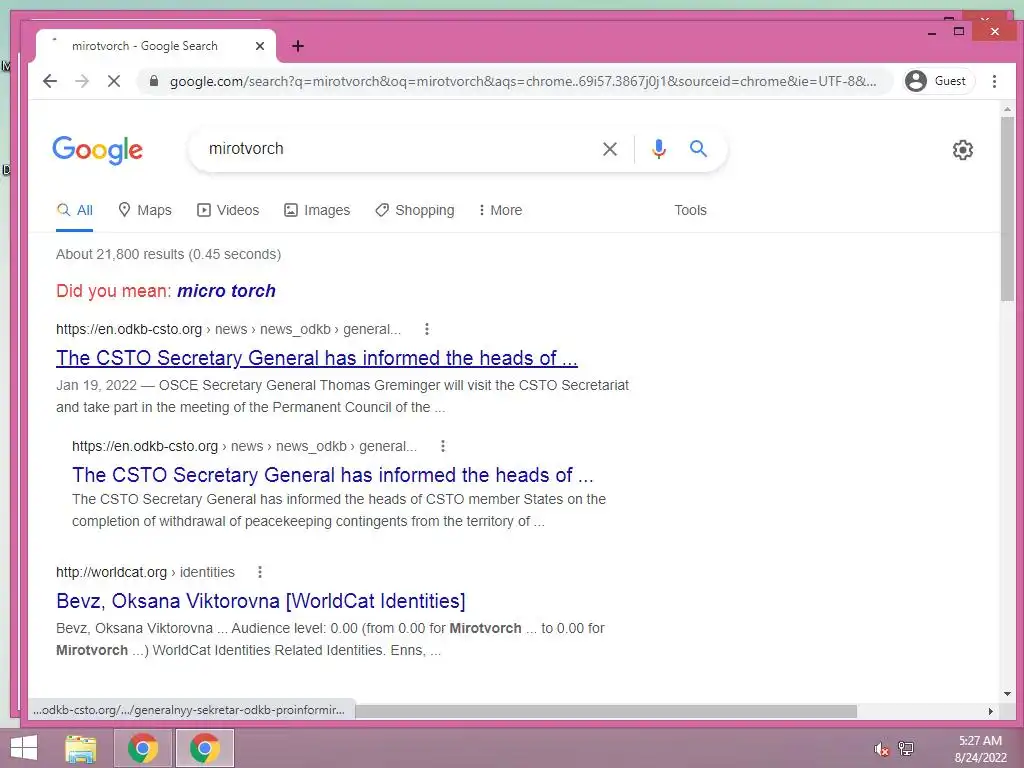
Task: Switch to the Maps tab
Action: click(x=145, y=210)
